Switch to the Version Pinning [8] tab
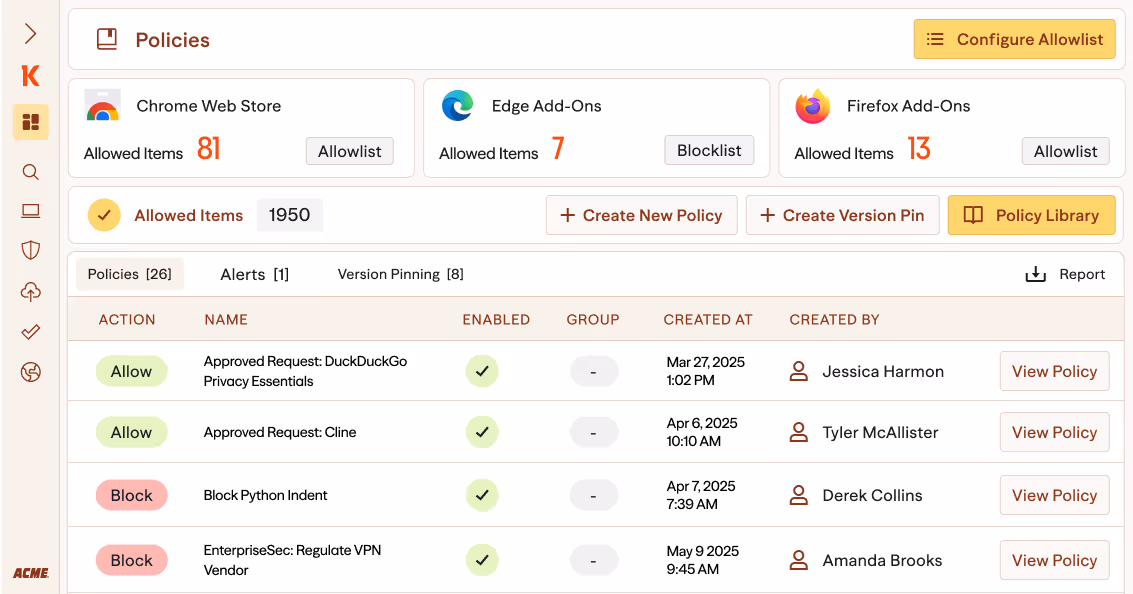The image size is (1133, 594). coord(400,274)
